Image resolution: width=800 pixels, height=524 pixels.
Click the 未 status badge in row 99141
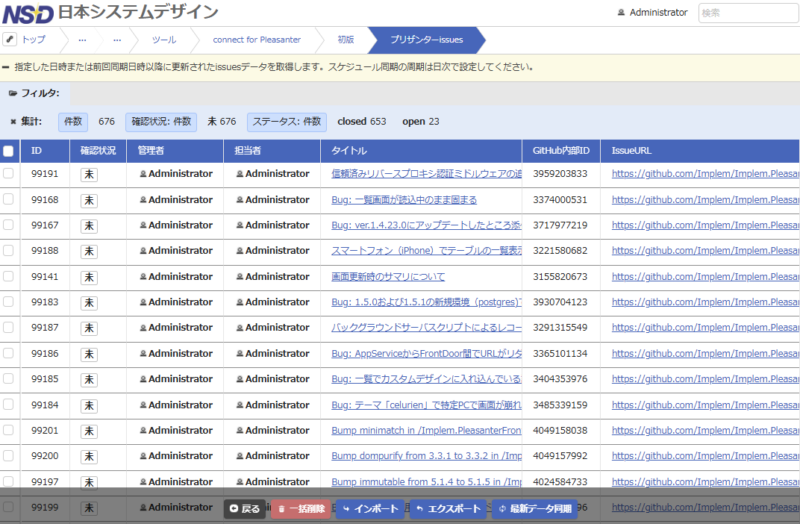coord(89,277)
